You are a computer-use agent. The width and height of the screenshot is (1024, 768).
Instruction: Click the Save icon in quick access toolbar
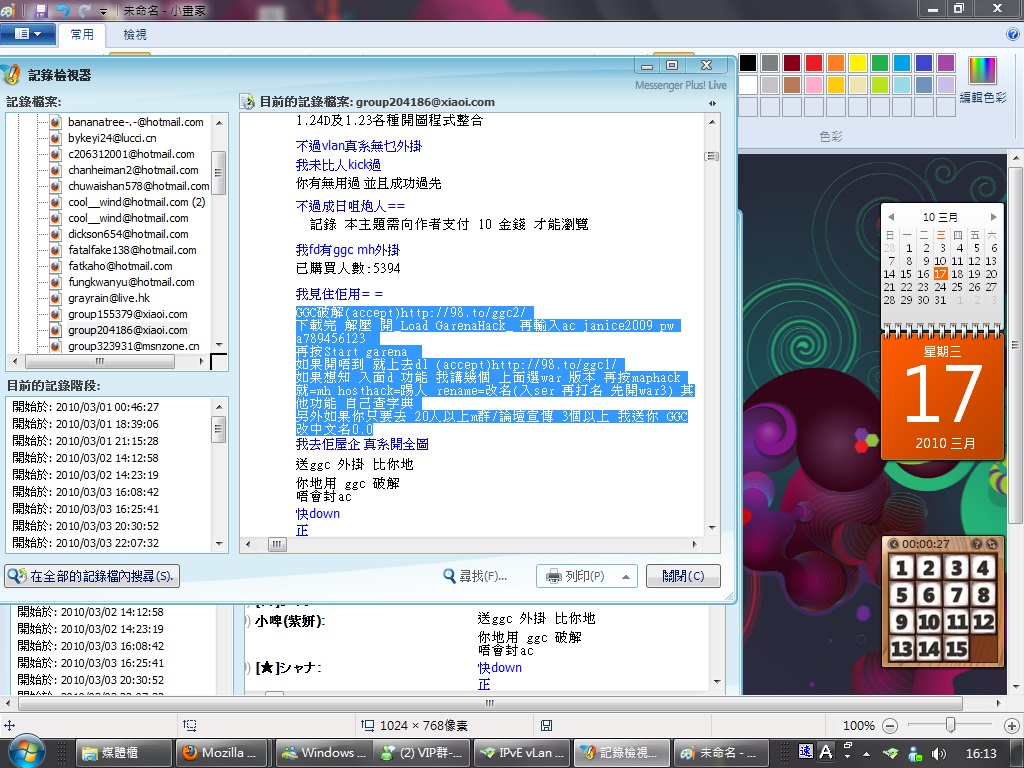tap(41, 10)
